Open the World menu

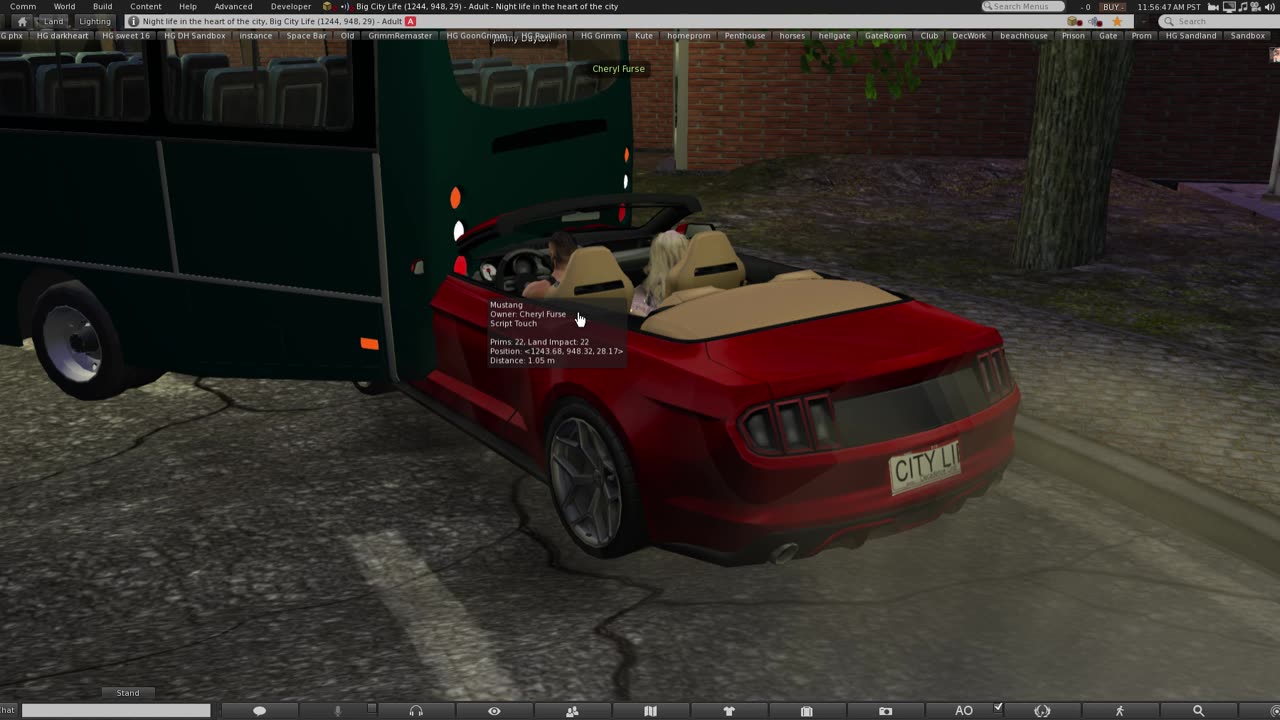[64, 6]
